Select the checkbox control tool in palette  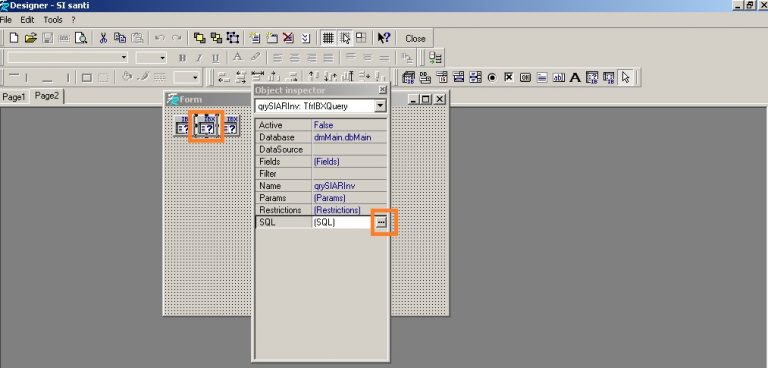point(508,77)
